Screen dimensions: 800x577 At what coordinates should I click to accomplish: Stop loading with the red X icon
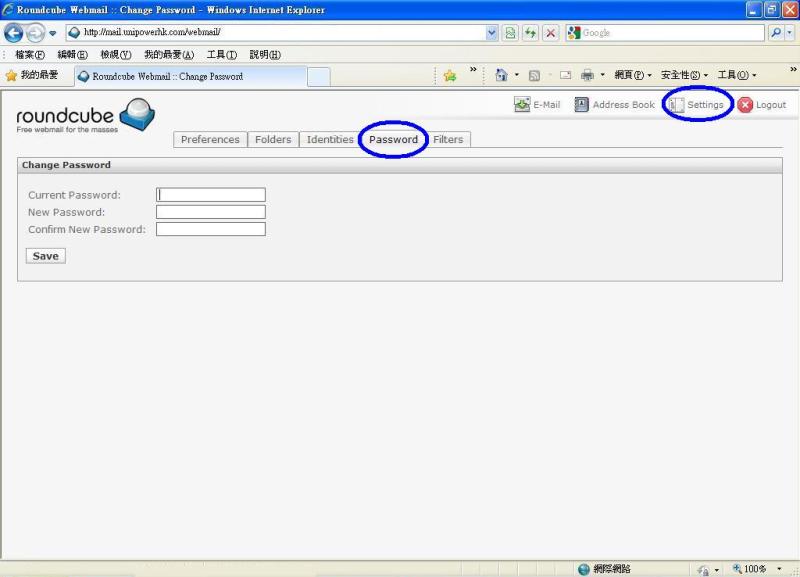[551, 33]
